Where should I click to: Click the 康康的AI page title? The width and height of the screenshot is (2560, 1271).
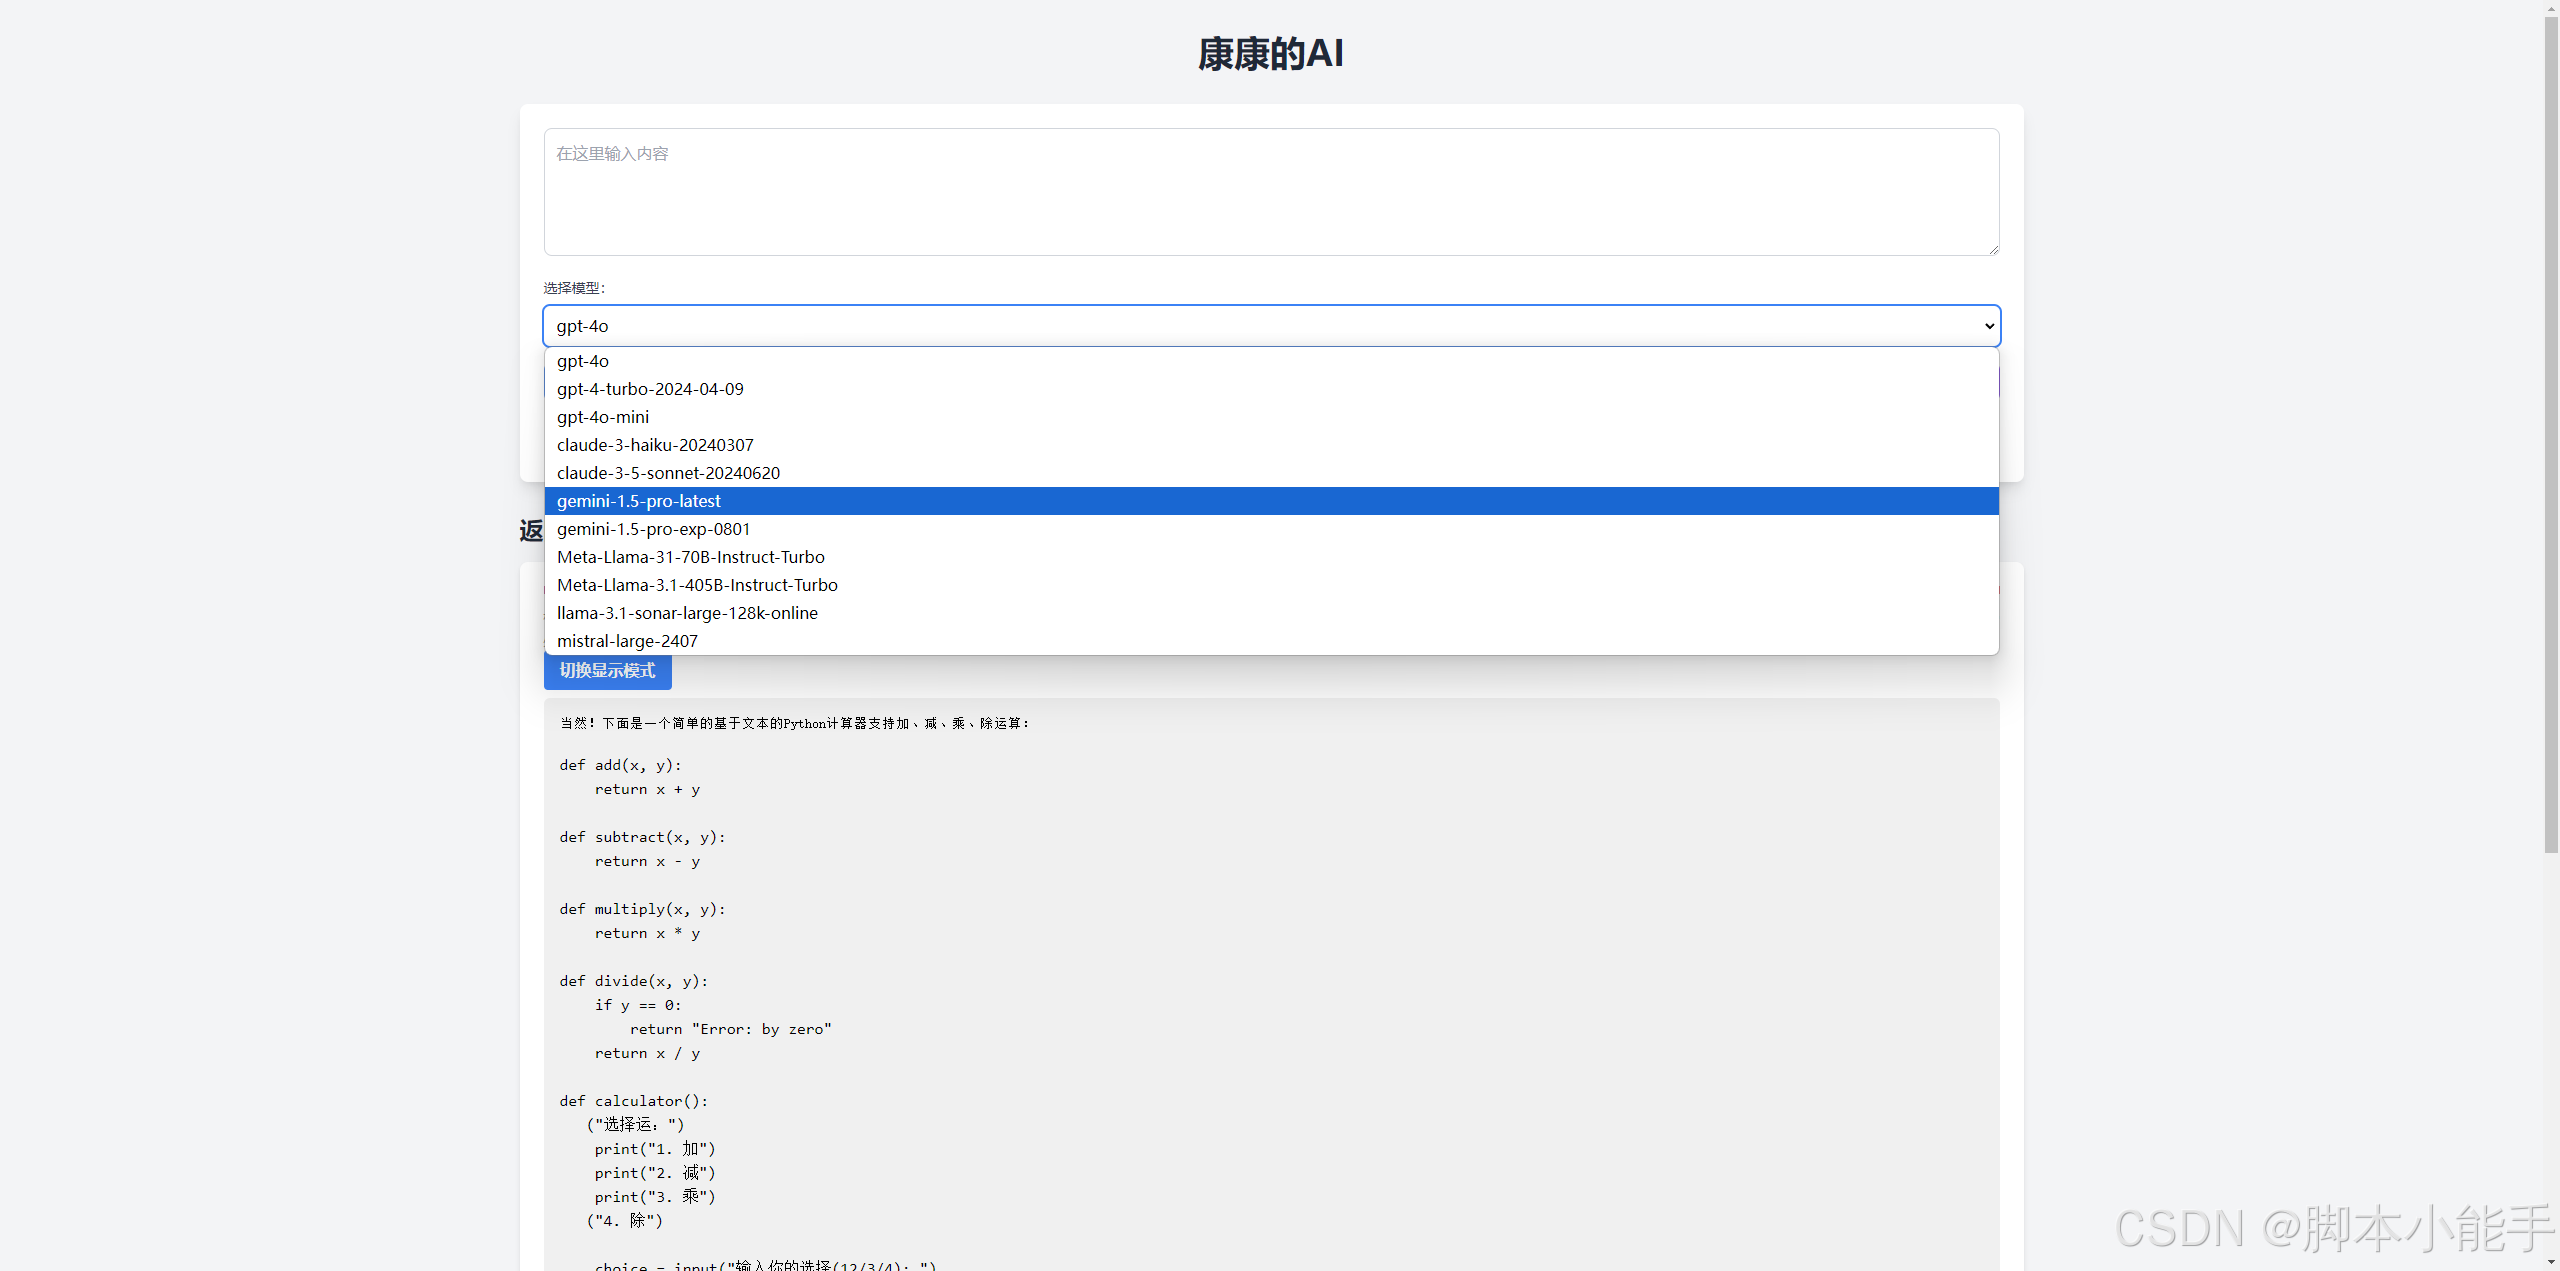[x=1270, y=54]
